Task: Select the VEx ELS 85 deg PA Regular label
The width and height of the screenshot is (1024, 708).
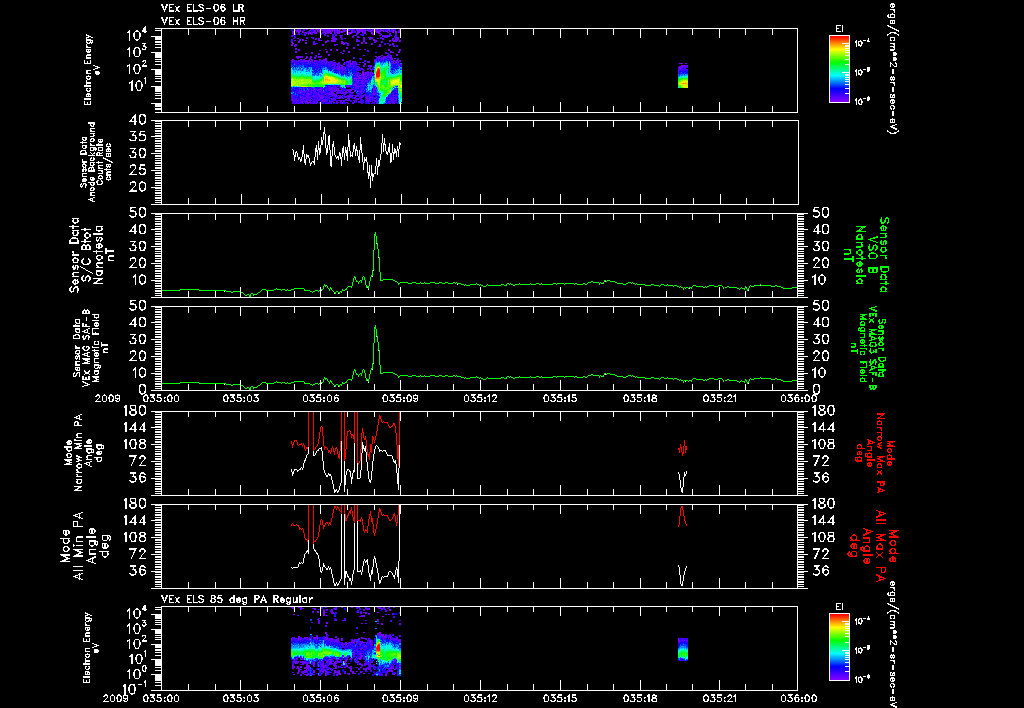Action: (x=237, y=599)
